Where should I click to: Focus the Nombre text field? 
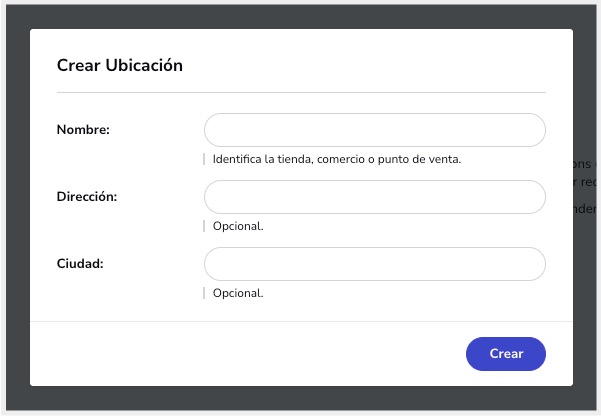coord(374,130)
